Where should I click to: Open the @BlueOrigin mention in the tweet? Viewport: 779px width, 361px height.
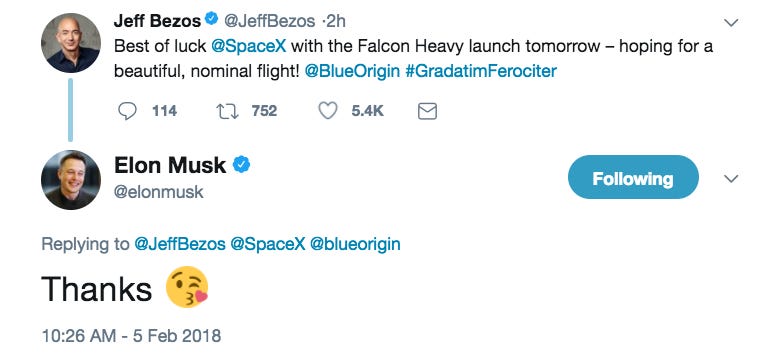352,72
